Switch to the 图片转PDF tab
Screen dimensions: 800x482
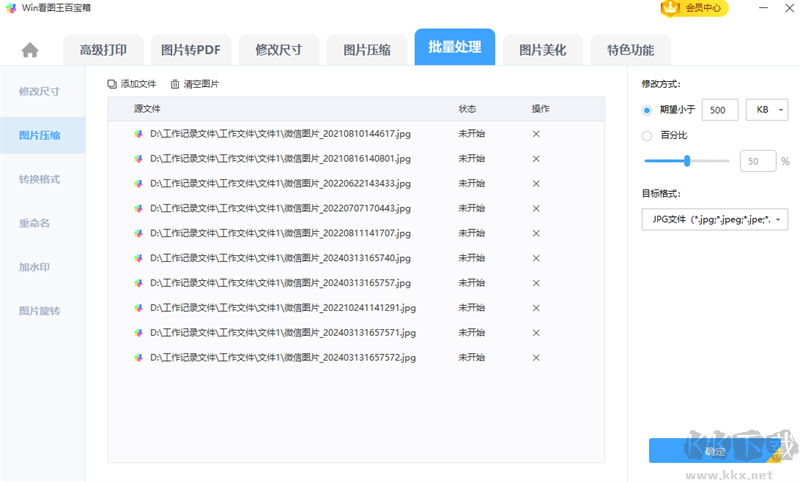(191, 49)
